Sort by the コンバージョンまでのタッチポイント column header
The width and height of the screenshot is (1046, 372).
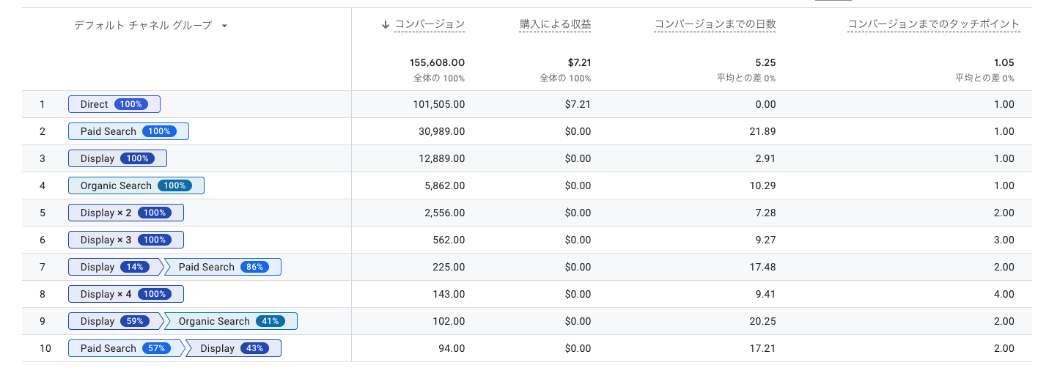[x=934, y=25]
